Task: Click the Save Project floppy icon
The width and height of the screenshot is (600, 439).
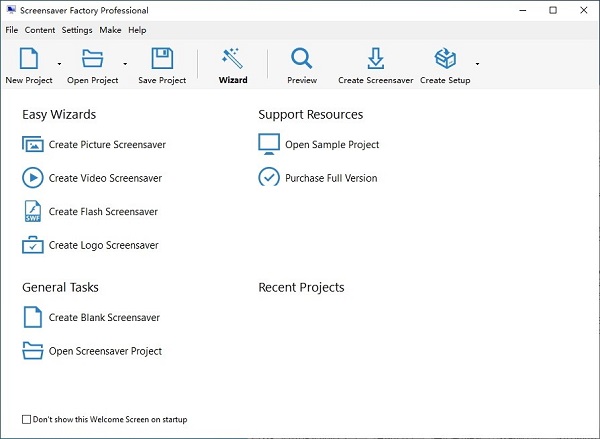Action: click(x=162, y=59)
